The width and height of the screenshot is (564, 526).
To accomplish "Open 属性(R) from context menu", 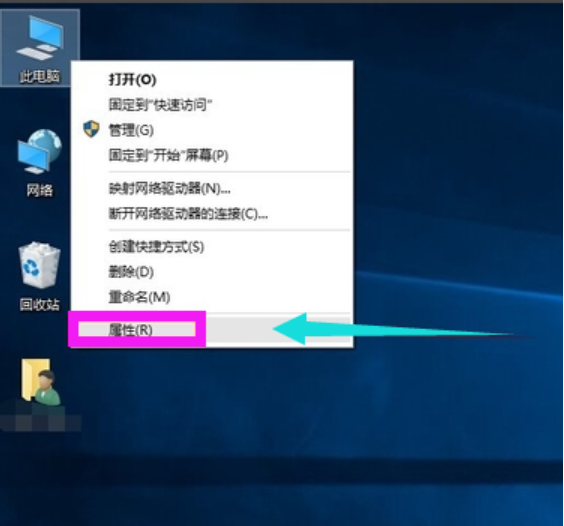I will 212,330.
